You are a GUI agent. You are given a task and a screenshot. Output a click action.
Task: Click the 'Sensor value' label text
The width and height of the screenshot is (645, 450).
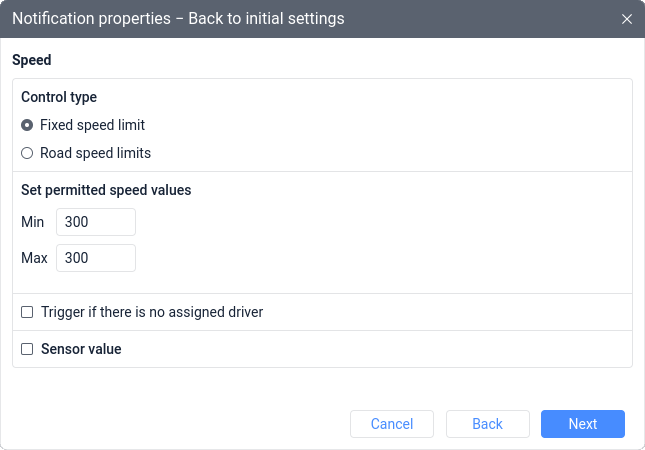(x=81, y=349)
